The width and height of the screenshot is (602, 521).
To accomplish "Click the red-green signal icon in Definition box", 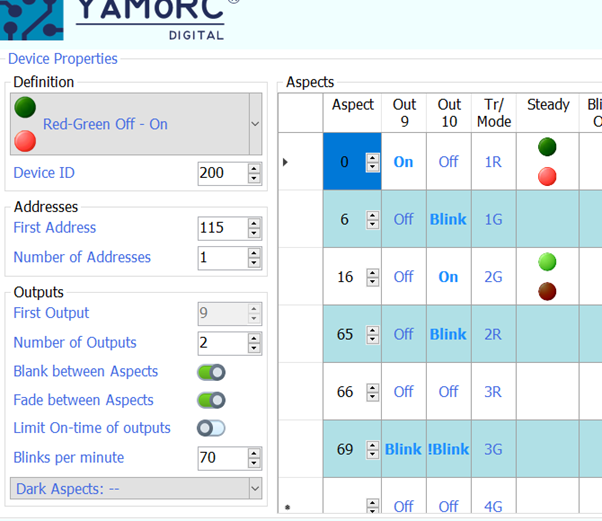I will [x=25, y=124].
